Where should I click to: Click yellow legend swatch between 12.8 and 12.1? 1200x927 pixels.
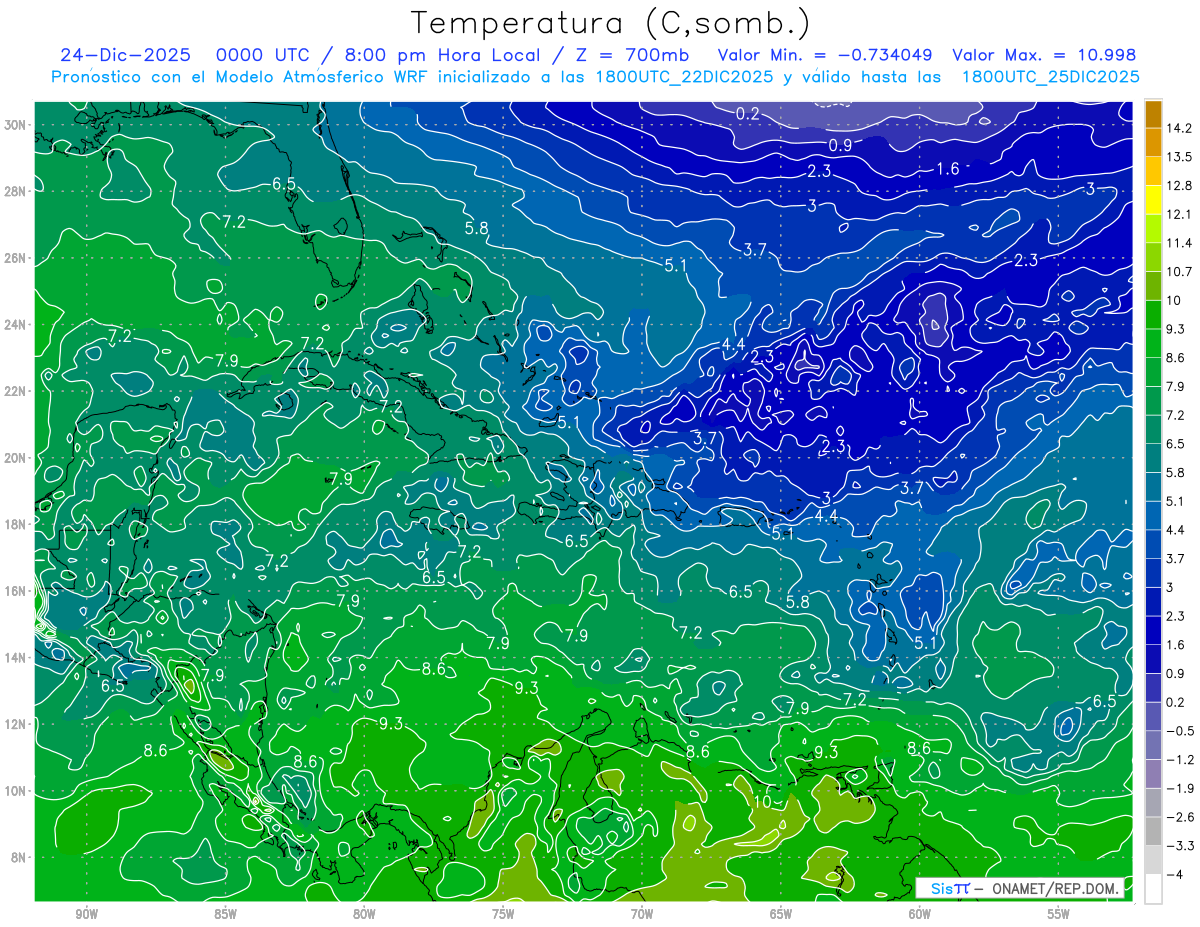pyautogui.click(x=1153, y=200)
